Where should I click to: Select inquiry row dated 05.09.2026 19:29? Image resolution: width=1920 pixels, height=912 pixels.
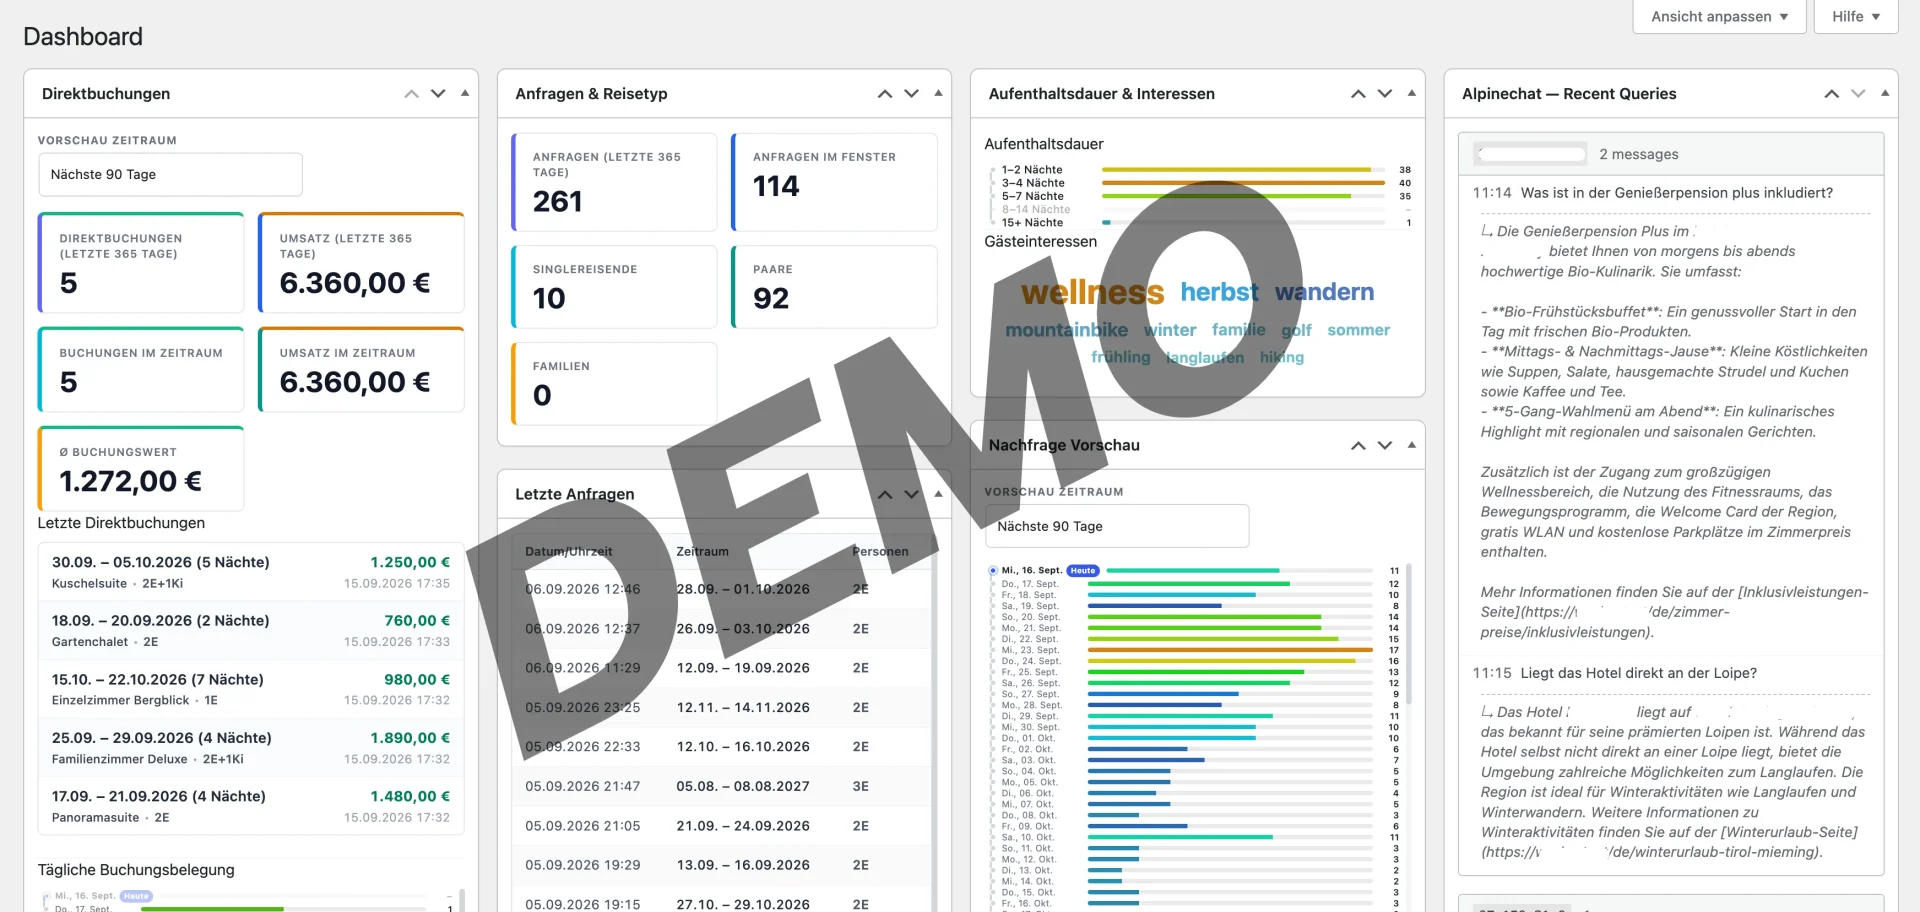(722, 866)
